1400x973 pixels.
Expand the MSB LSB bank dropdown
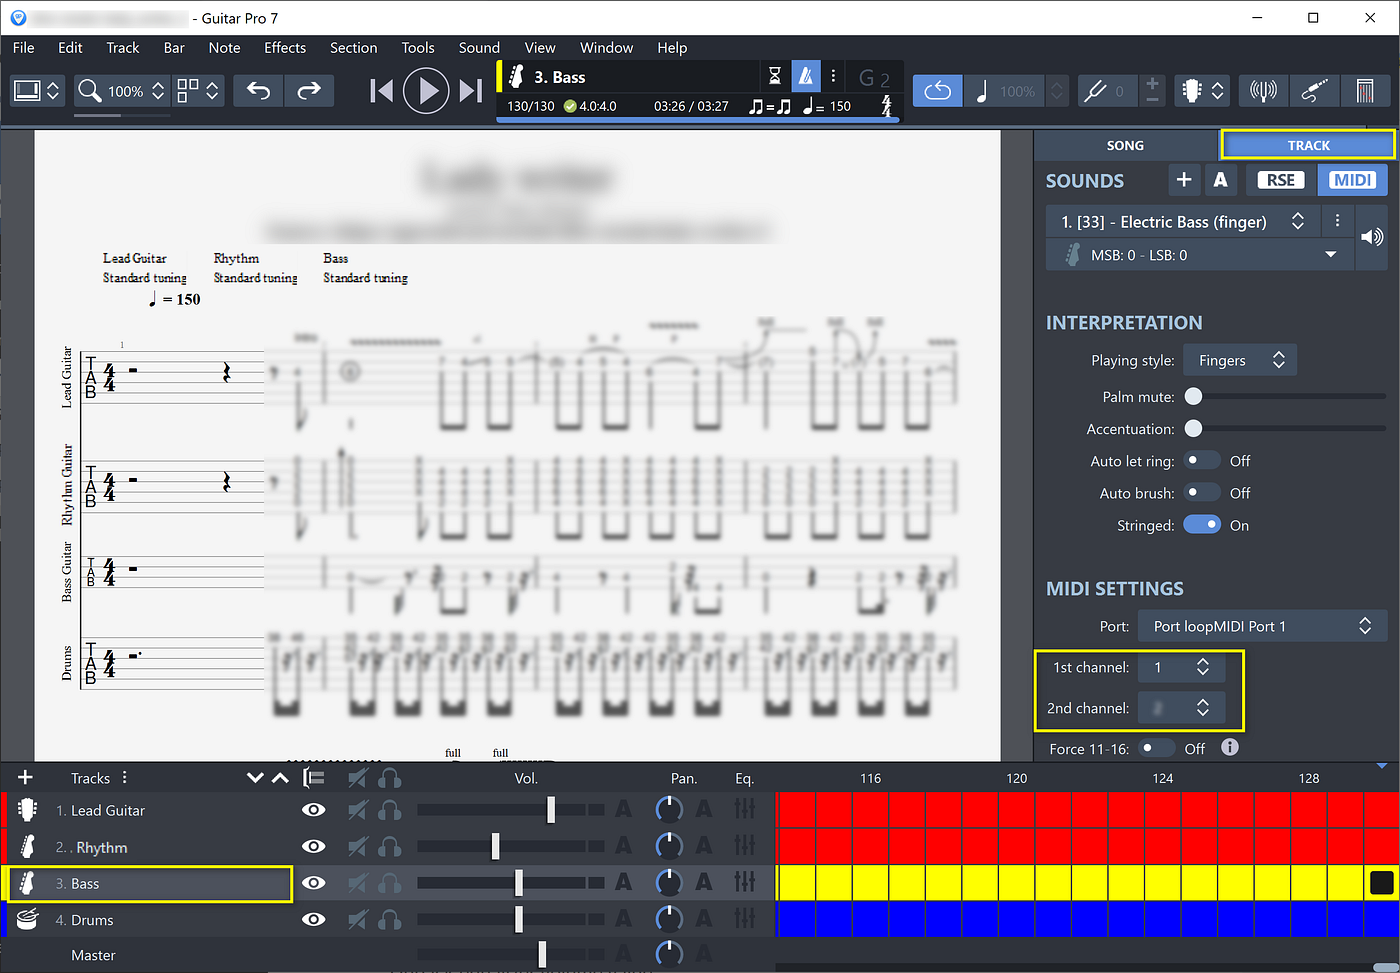point(1330,255)
